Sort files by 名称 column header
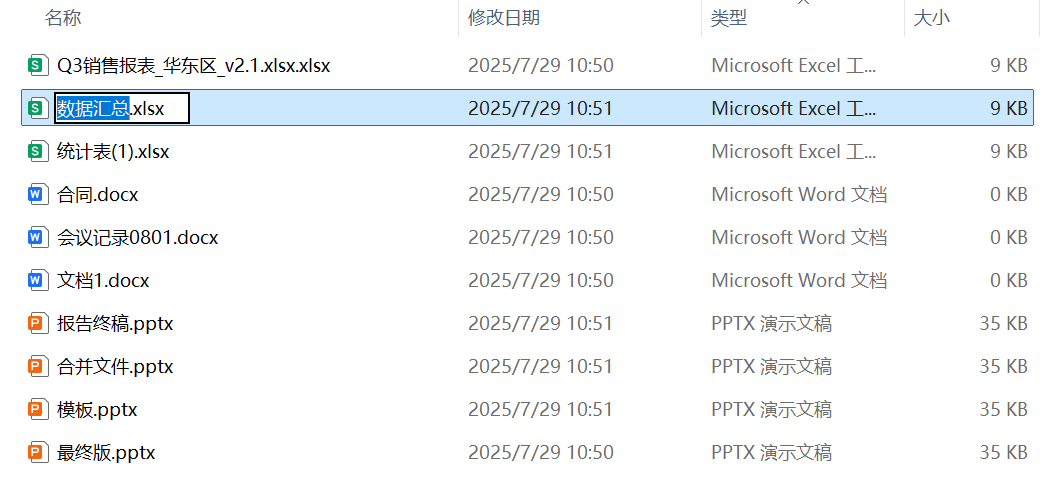The image size is (1055, 481). (x=63, y=18)
